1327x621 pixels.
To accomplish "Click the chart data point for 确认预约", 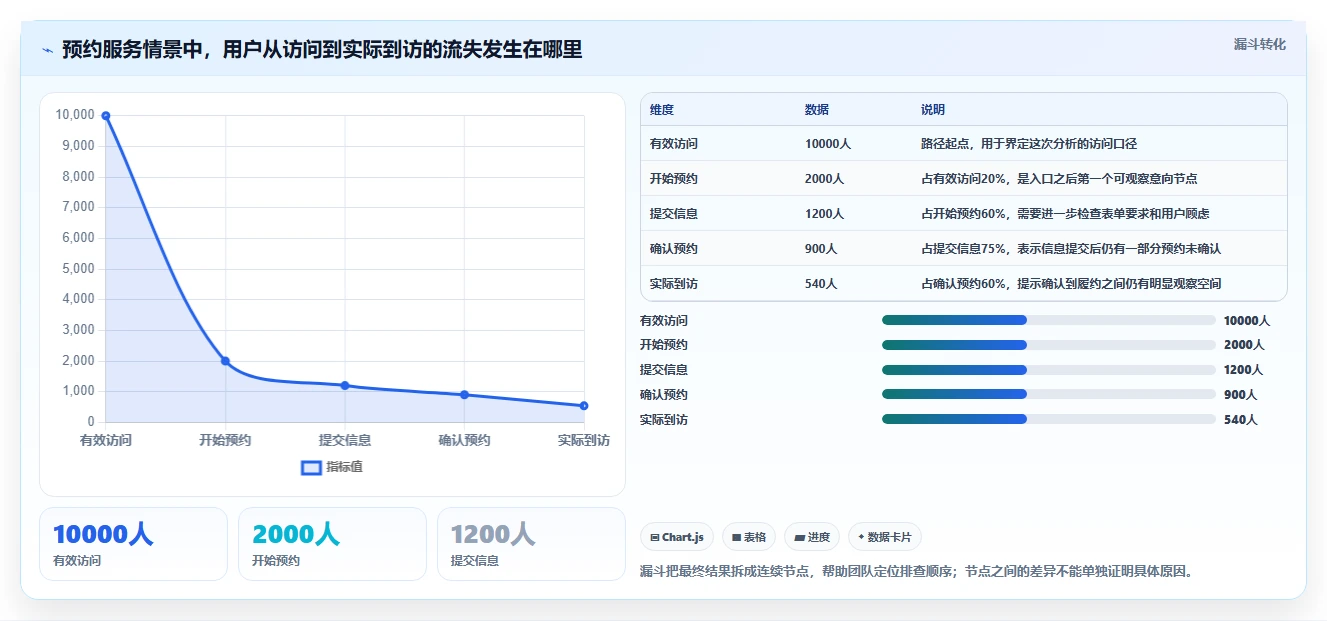I will (x=464, y=395).
